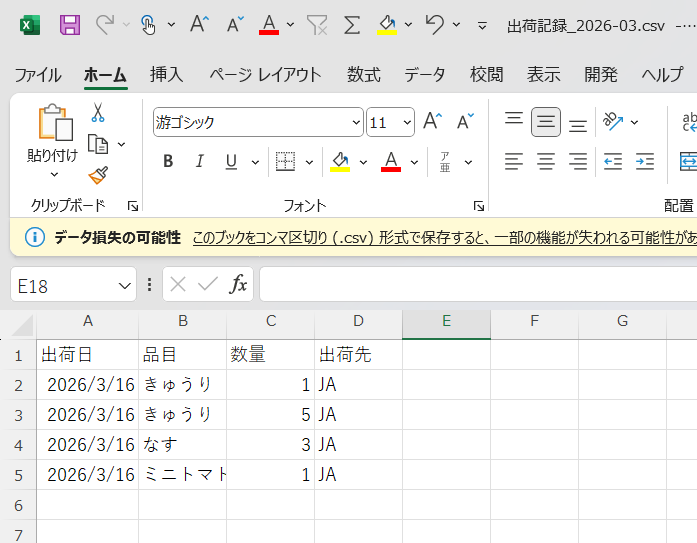Show phonetic furigana icon
The height and width of the screenshot is (543, 697).
coord(445,162)
